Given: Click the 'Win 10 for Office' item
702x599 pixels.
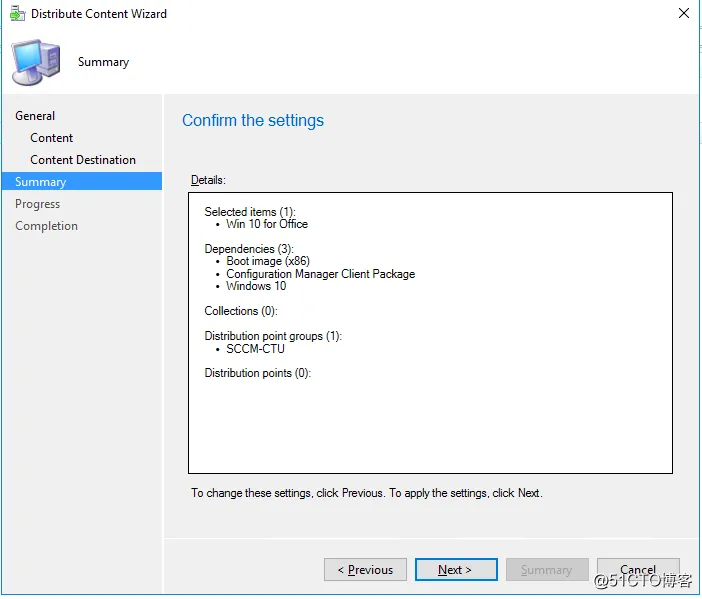Looking at the screenshot, I should click(267, 224).
